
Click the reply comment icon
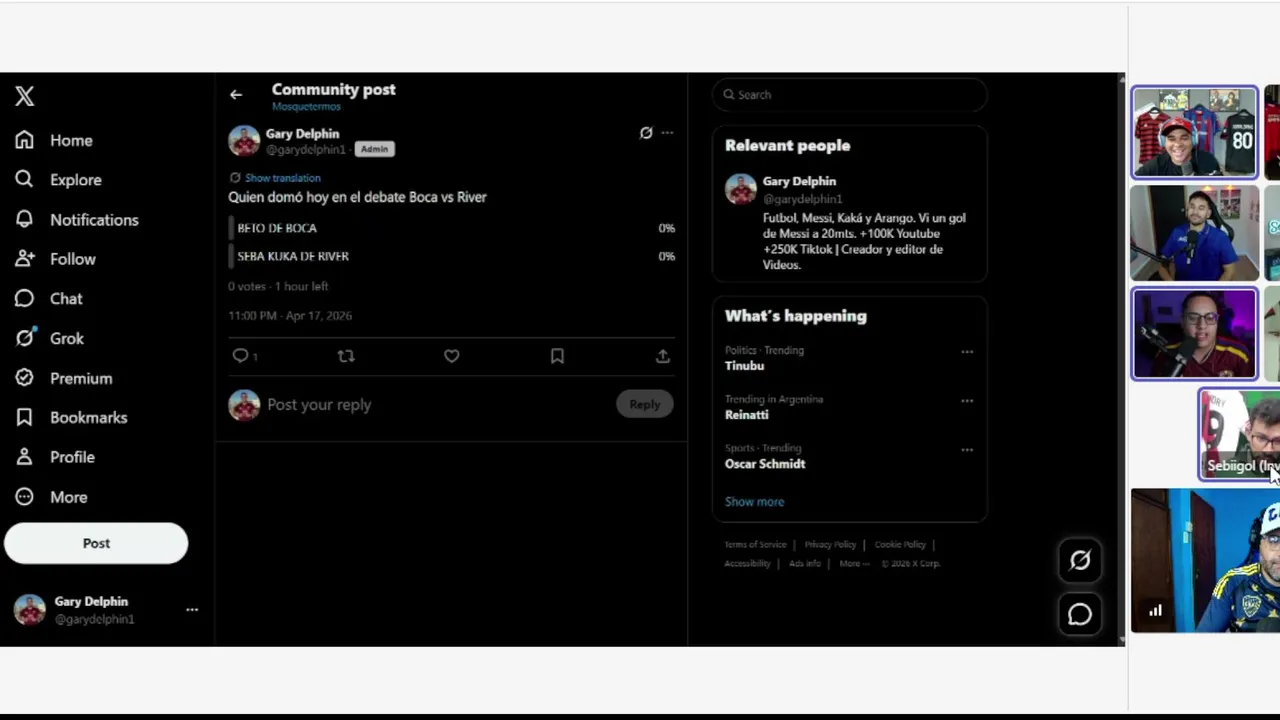[240, 356]
